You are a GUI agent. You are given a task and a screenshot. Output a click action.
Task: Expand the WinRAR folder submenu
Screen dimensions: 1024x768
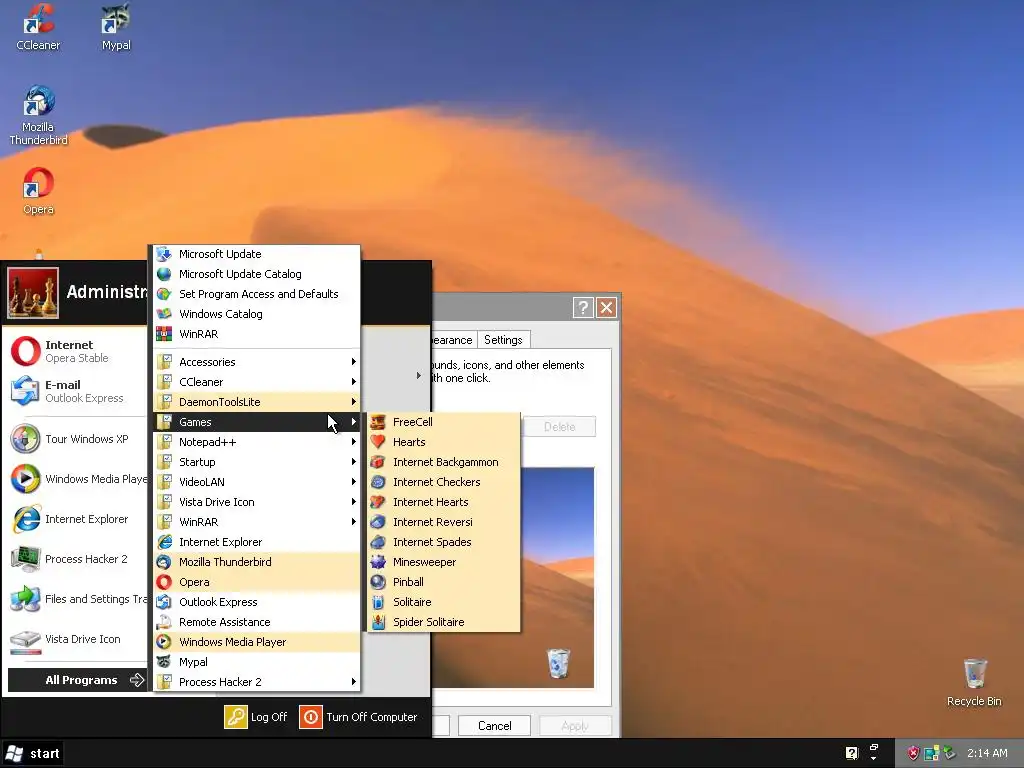pos(257,522)
